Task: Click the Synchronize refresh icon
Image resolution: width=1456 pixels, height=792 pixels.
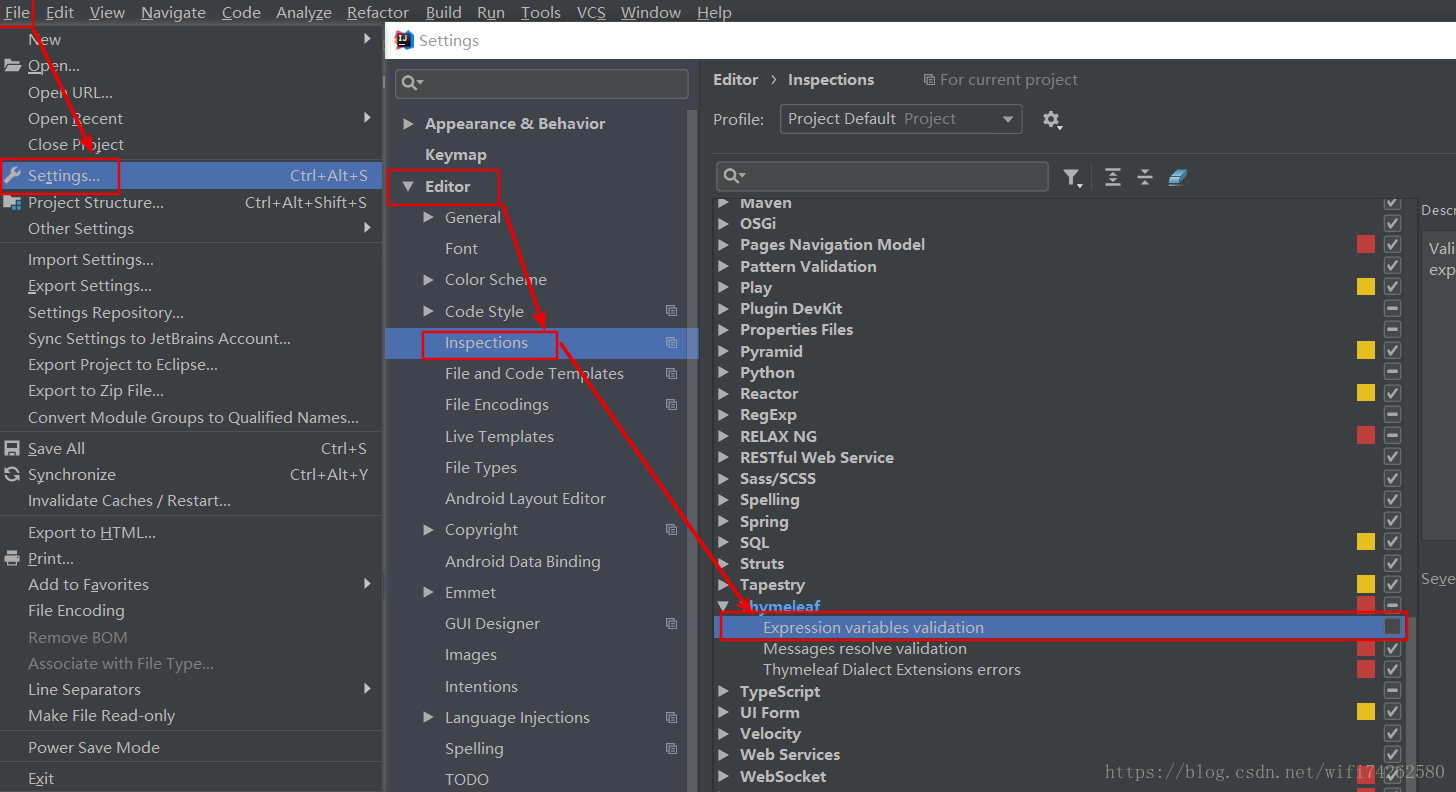Action: (x=12, y=474)
